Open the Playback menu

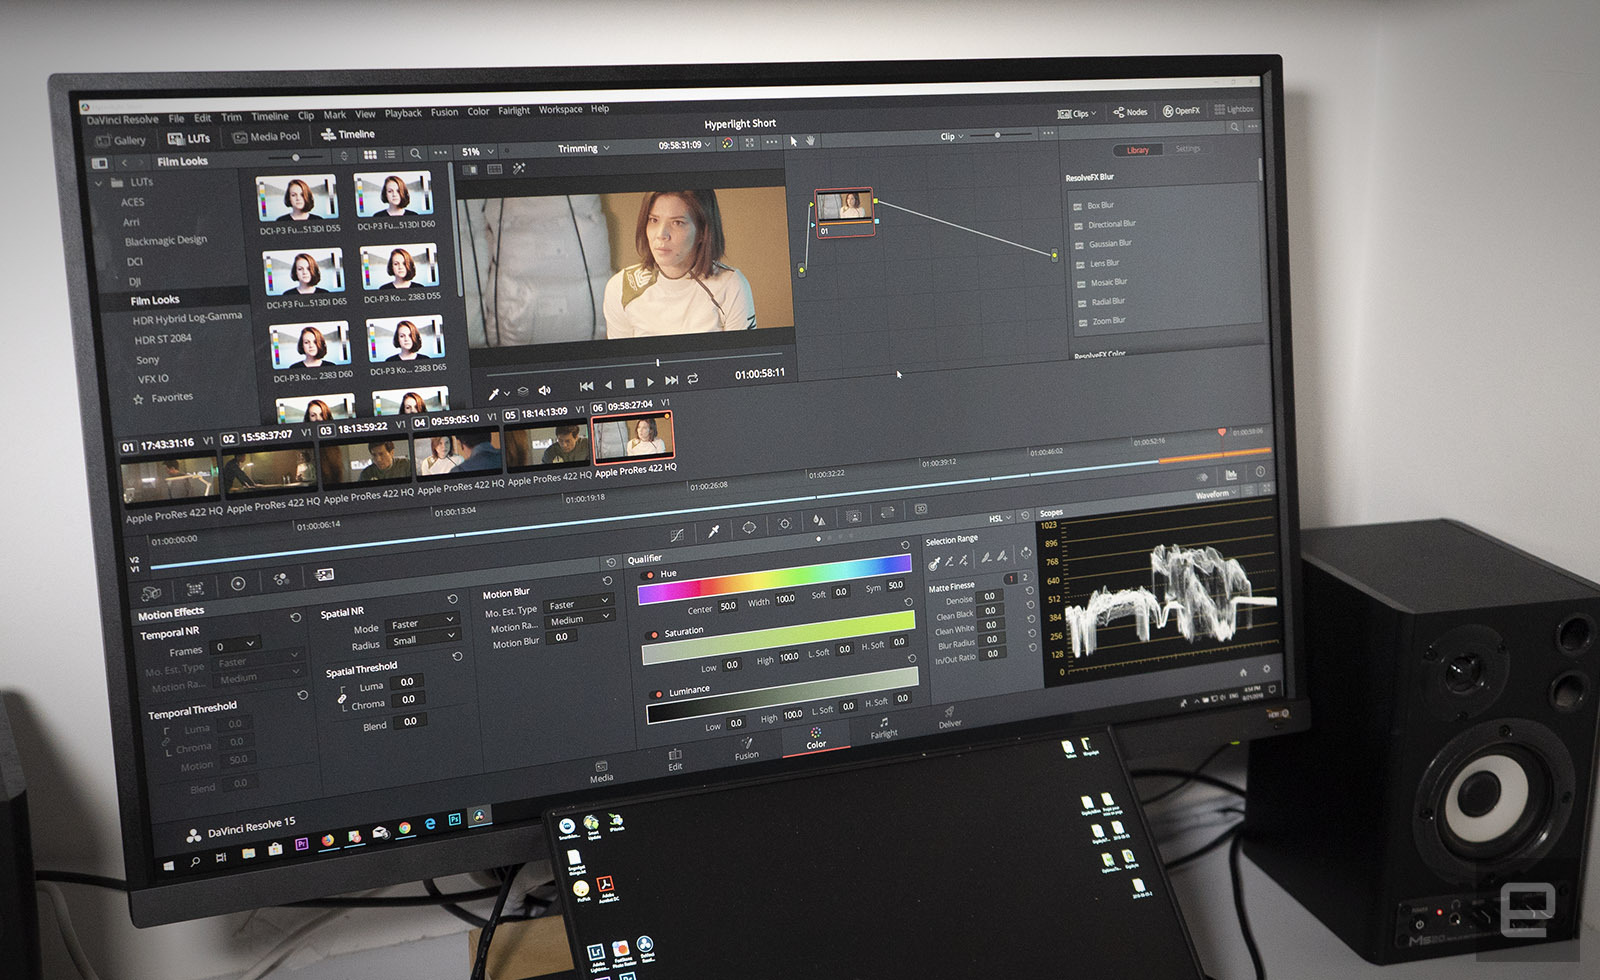coord(403,114)
